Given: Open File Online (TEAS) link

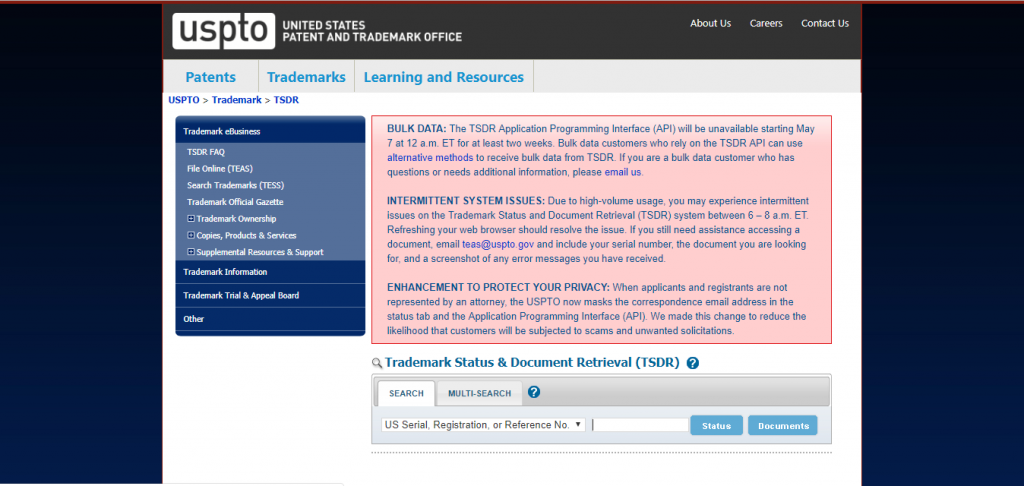Looking at the screenshot, I should (x=219, y=169).
